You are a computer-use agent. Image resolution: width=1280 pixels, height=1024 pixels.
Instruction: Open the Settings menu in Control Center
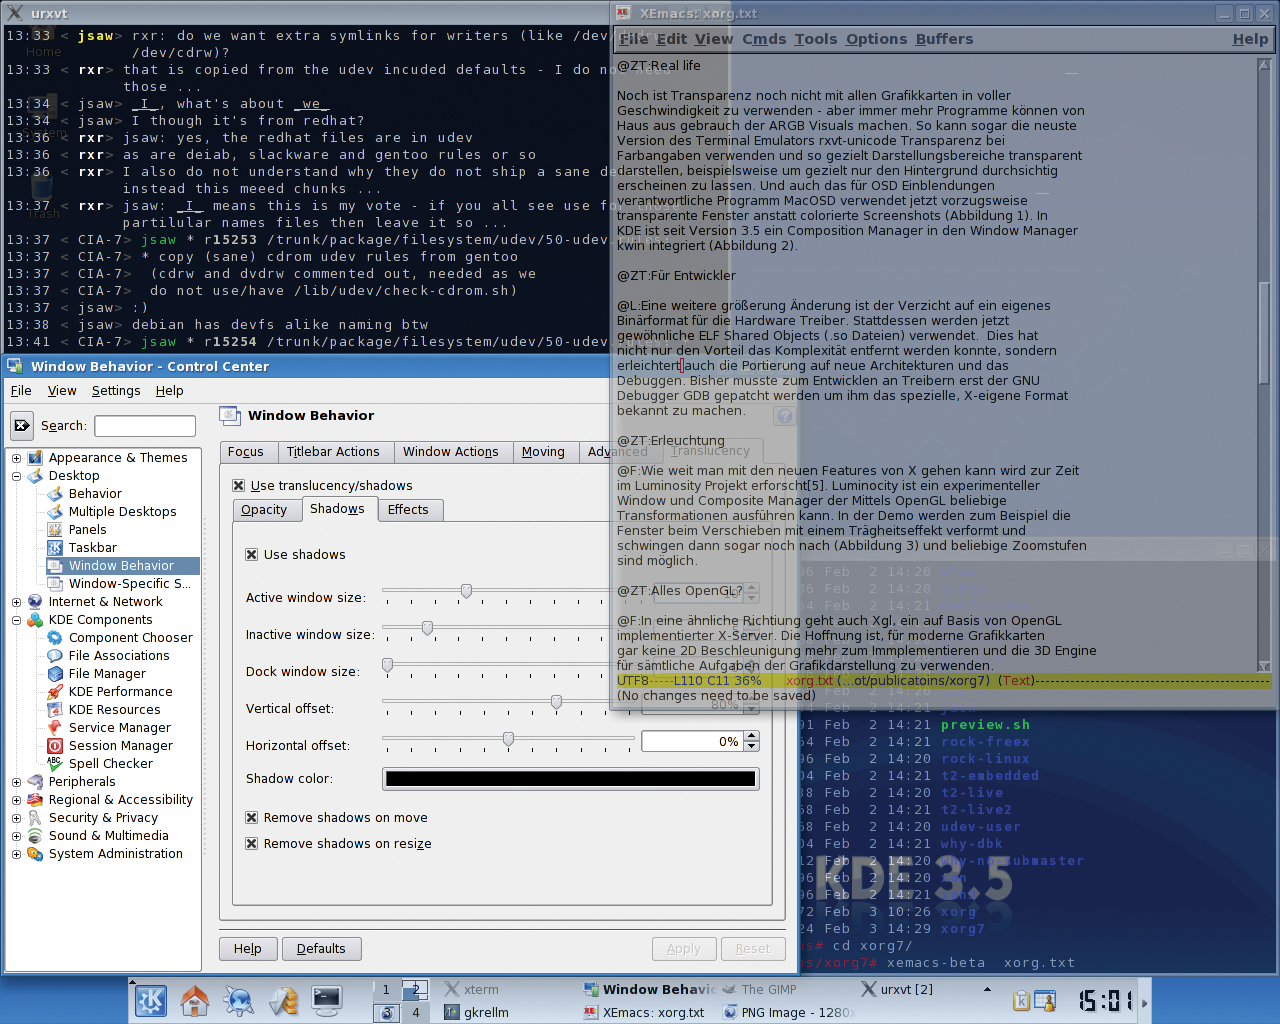116,390
